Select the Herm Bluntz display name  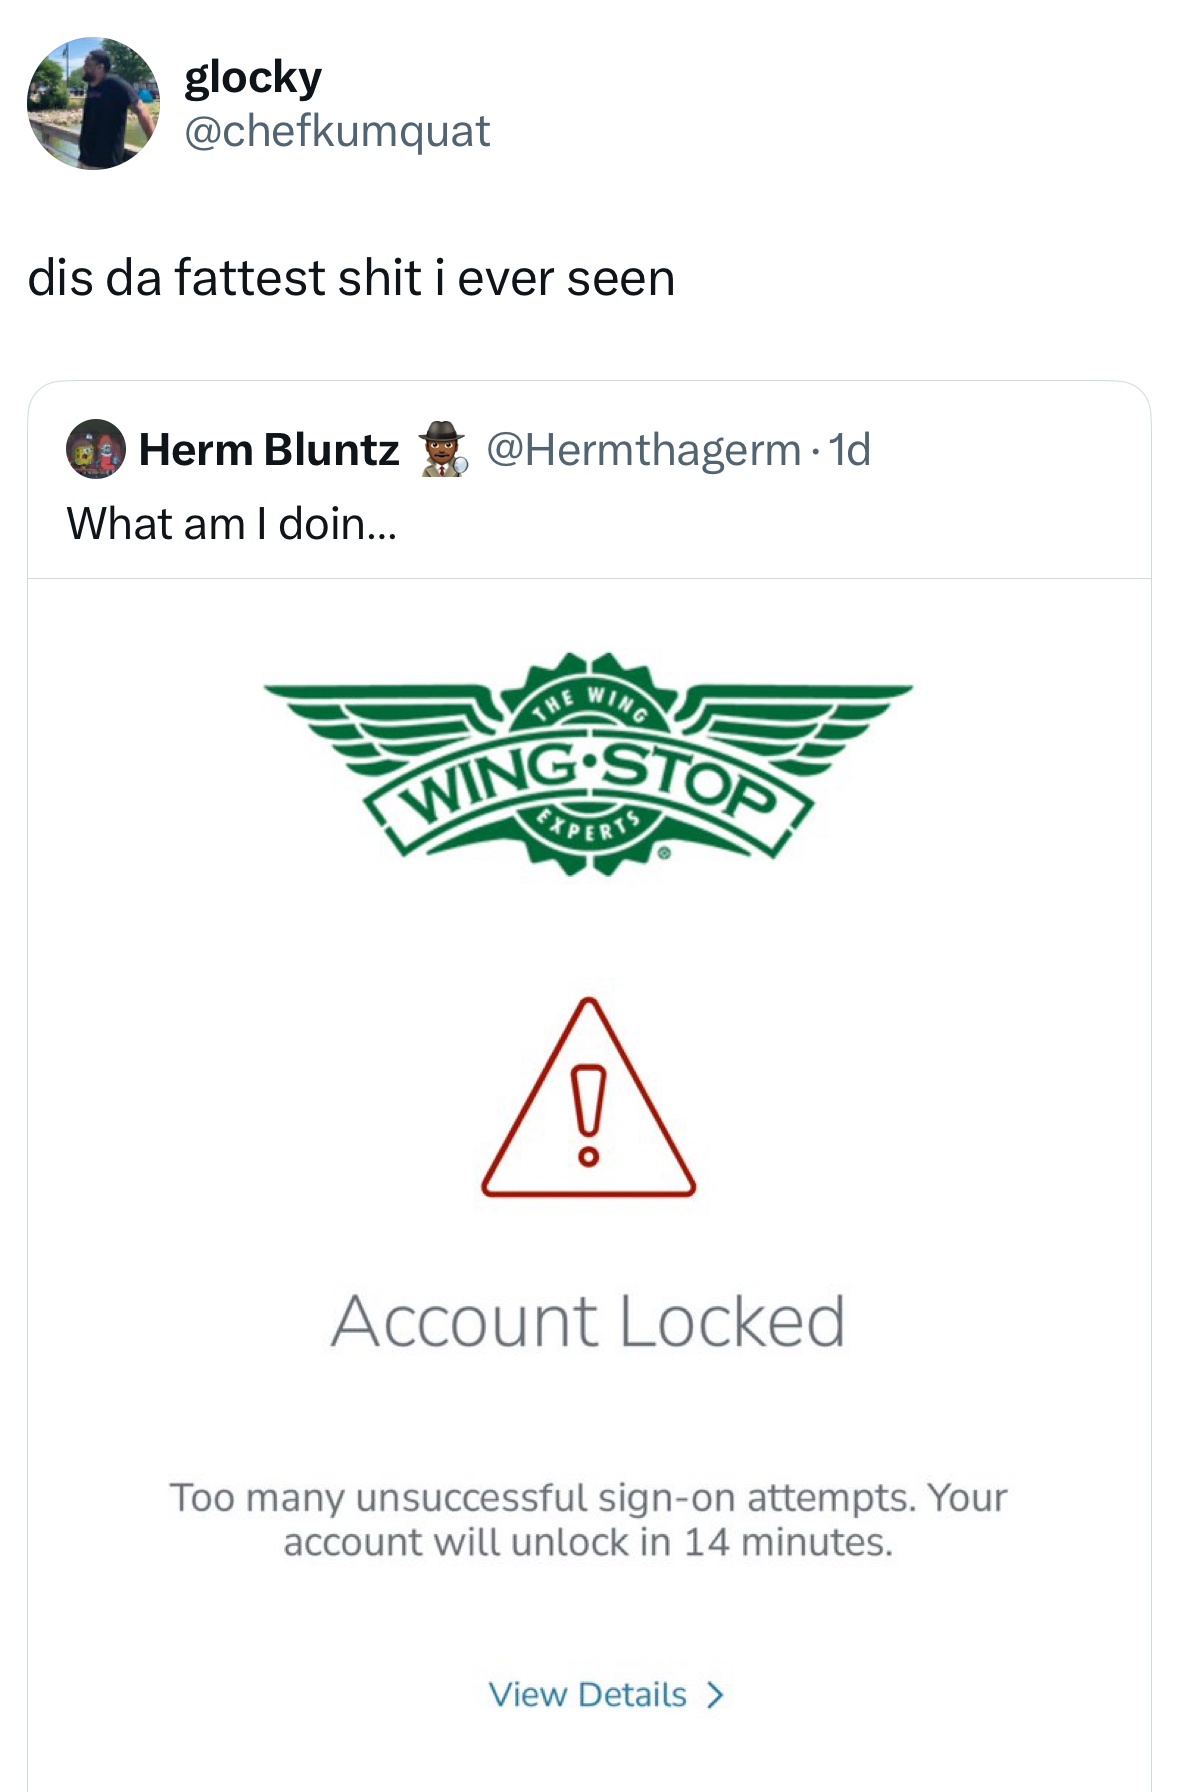(x=269, y=450)
